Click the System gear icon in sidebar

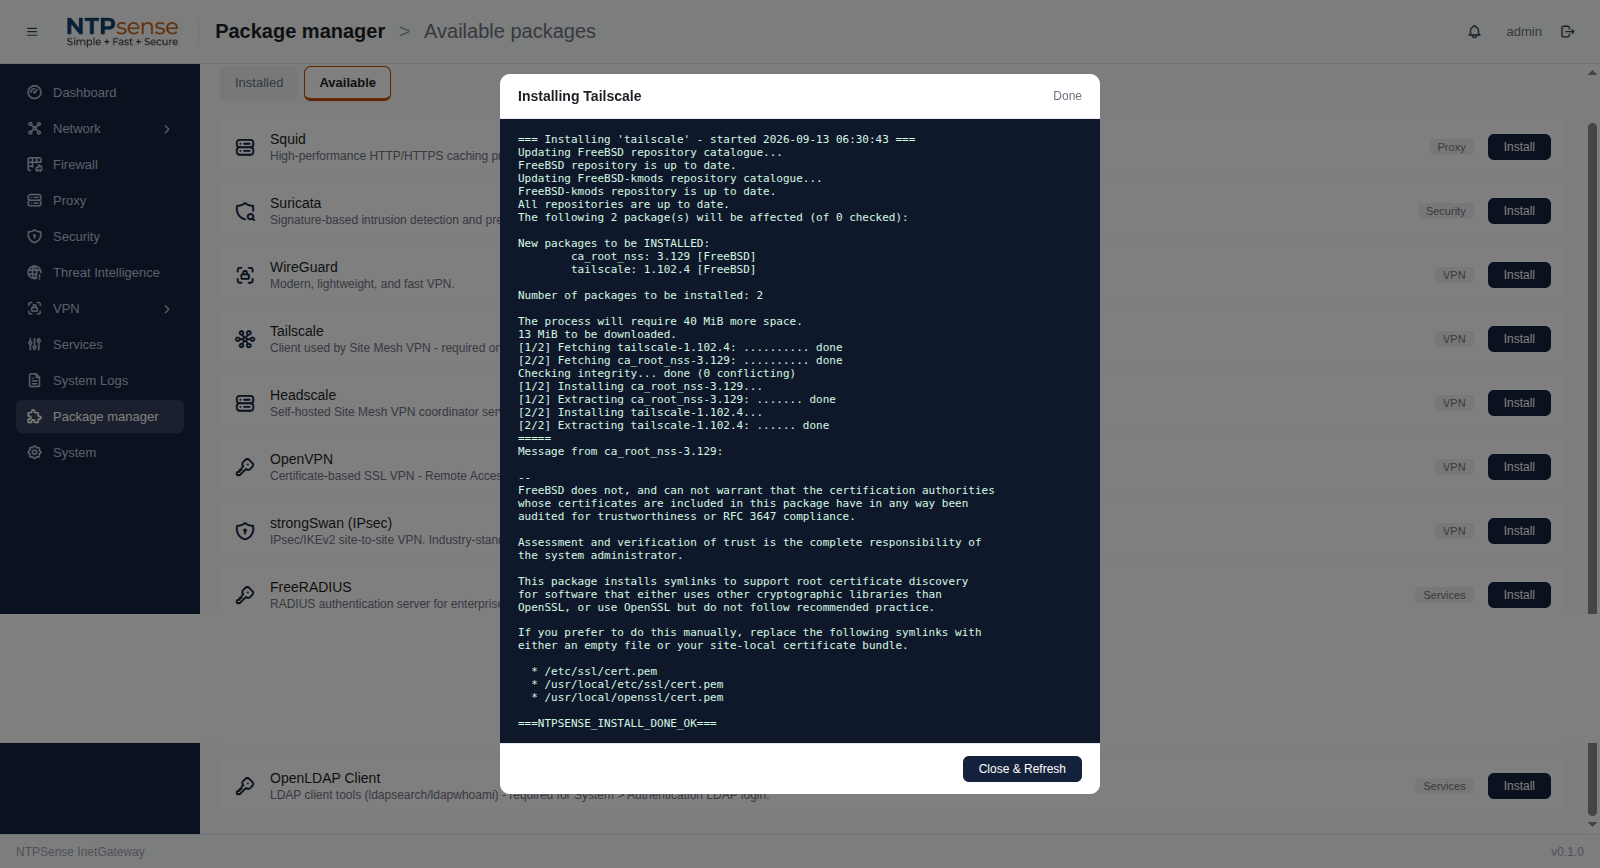click(x=35, y=452)
